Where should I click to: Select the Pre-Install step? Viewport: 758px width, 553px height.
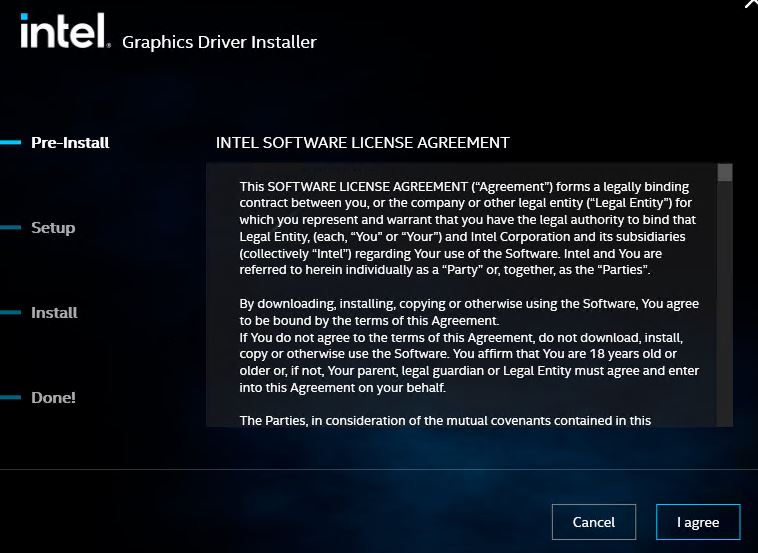[x=70, y=143]
